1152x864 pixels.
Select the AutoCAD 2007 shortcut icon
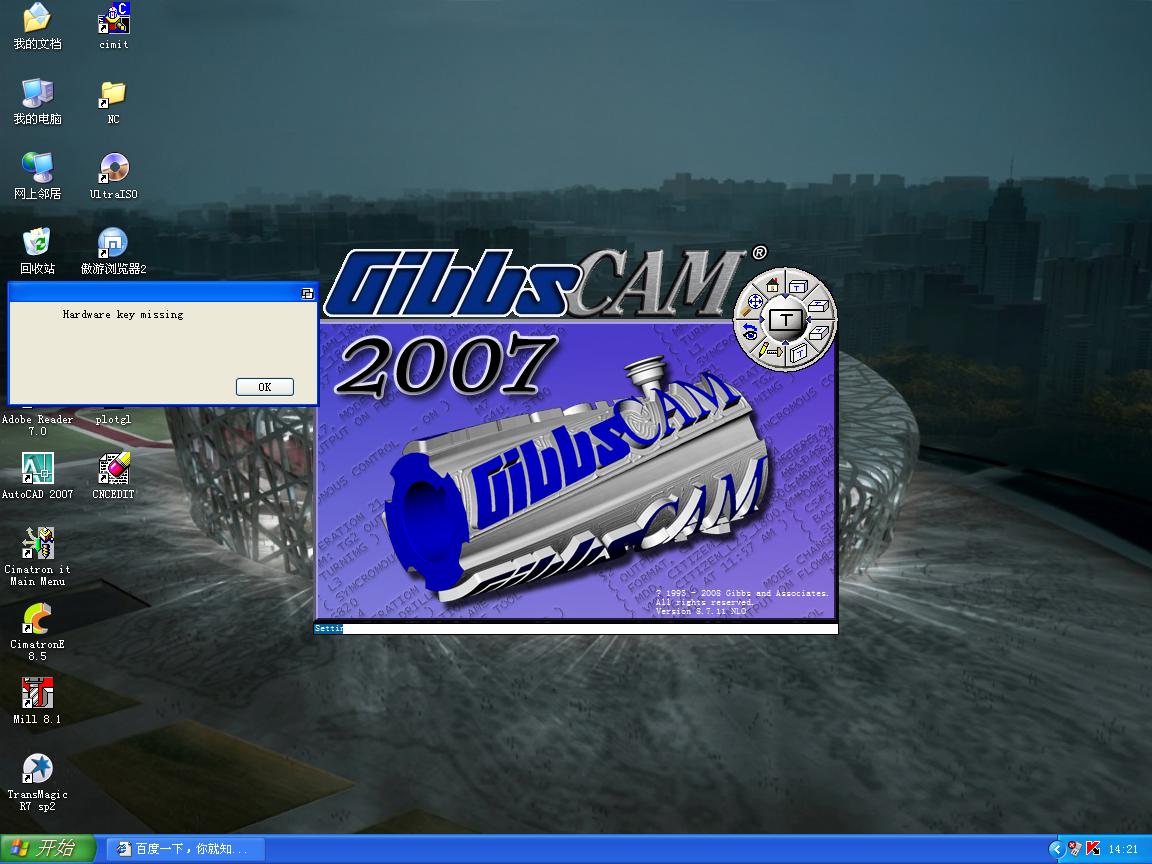[x=37, y=468]
